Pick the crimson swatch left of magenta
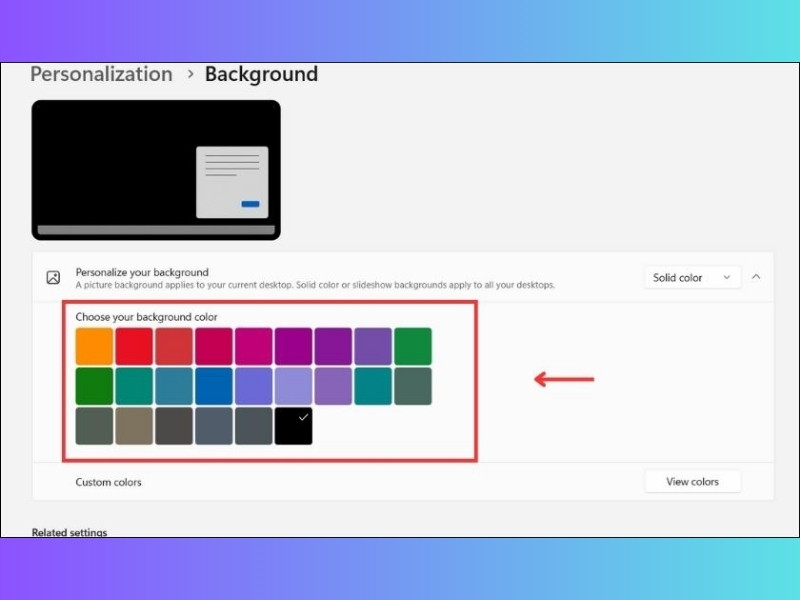This screenshot has width=800, height=600. 214,346
